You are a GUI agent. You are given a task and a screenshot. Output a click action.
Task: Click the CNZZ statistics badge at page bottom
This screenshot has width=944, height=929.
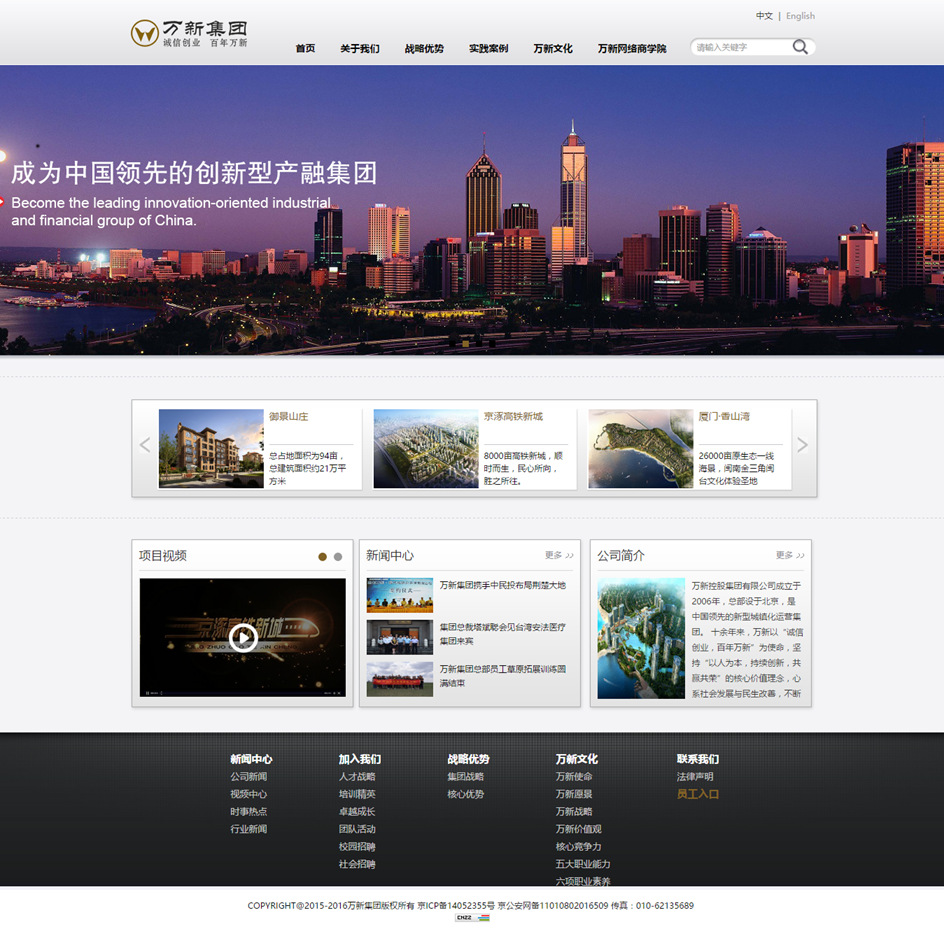click(470, 917)
